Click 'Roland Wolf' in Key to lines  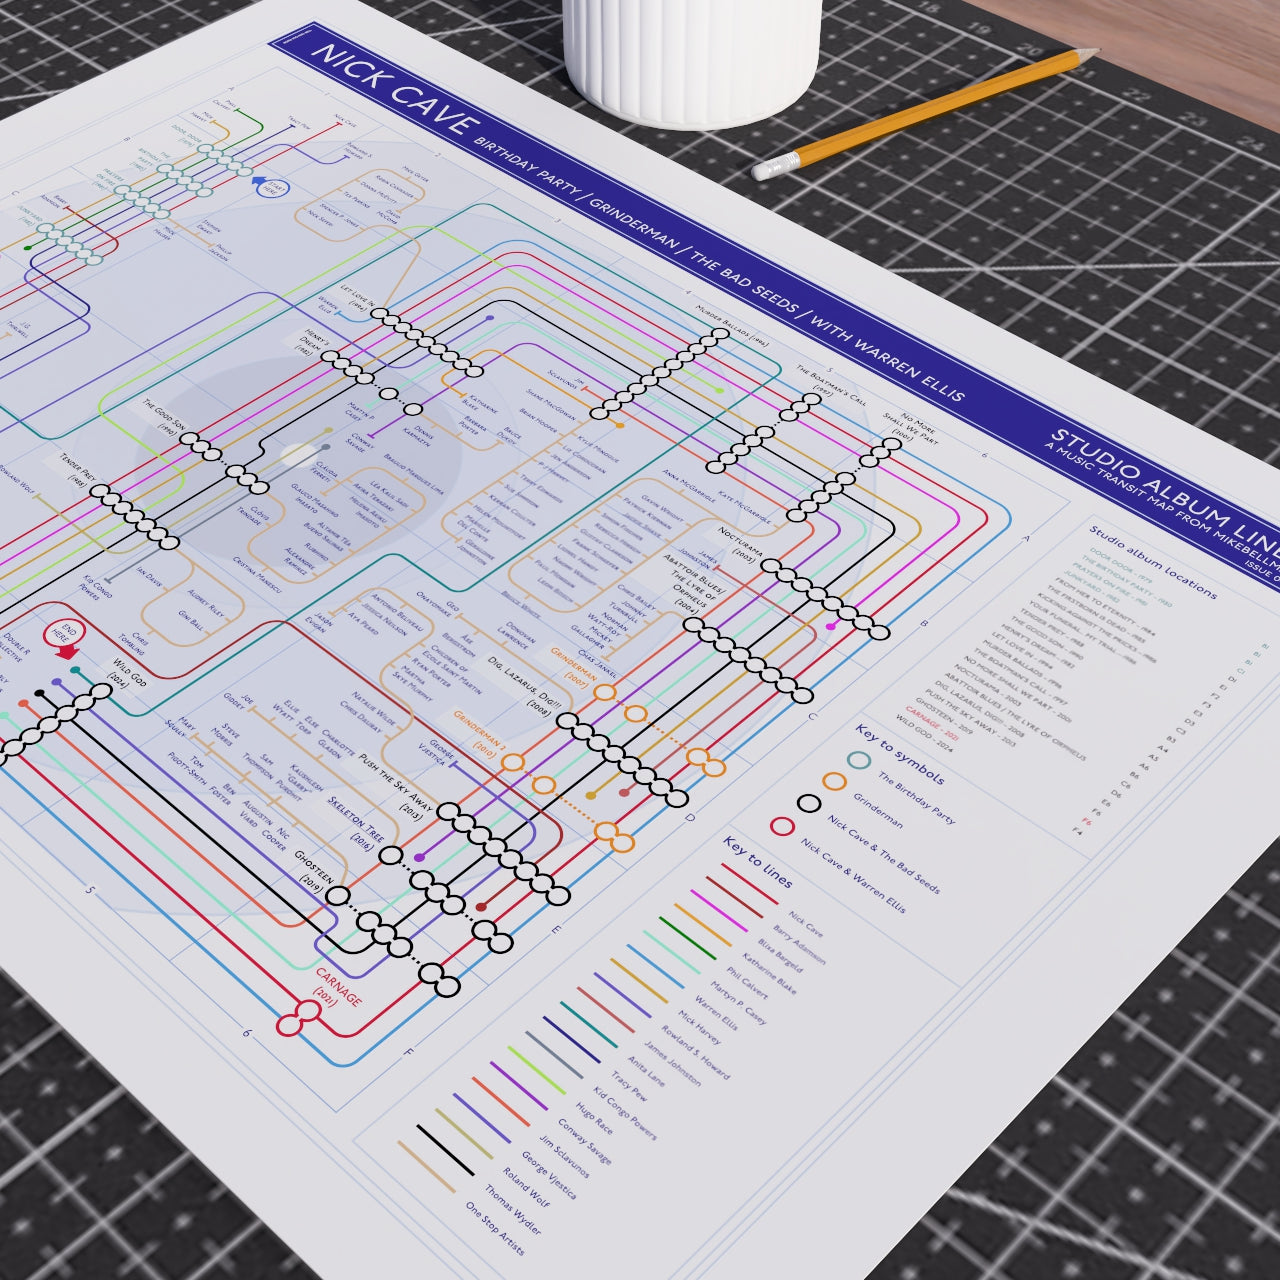[525, 1188]
